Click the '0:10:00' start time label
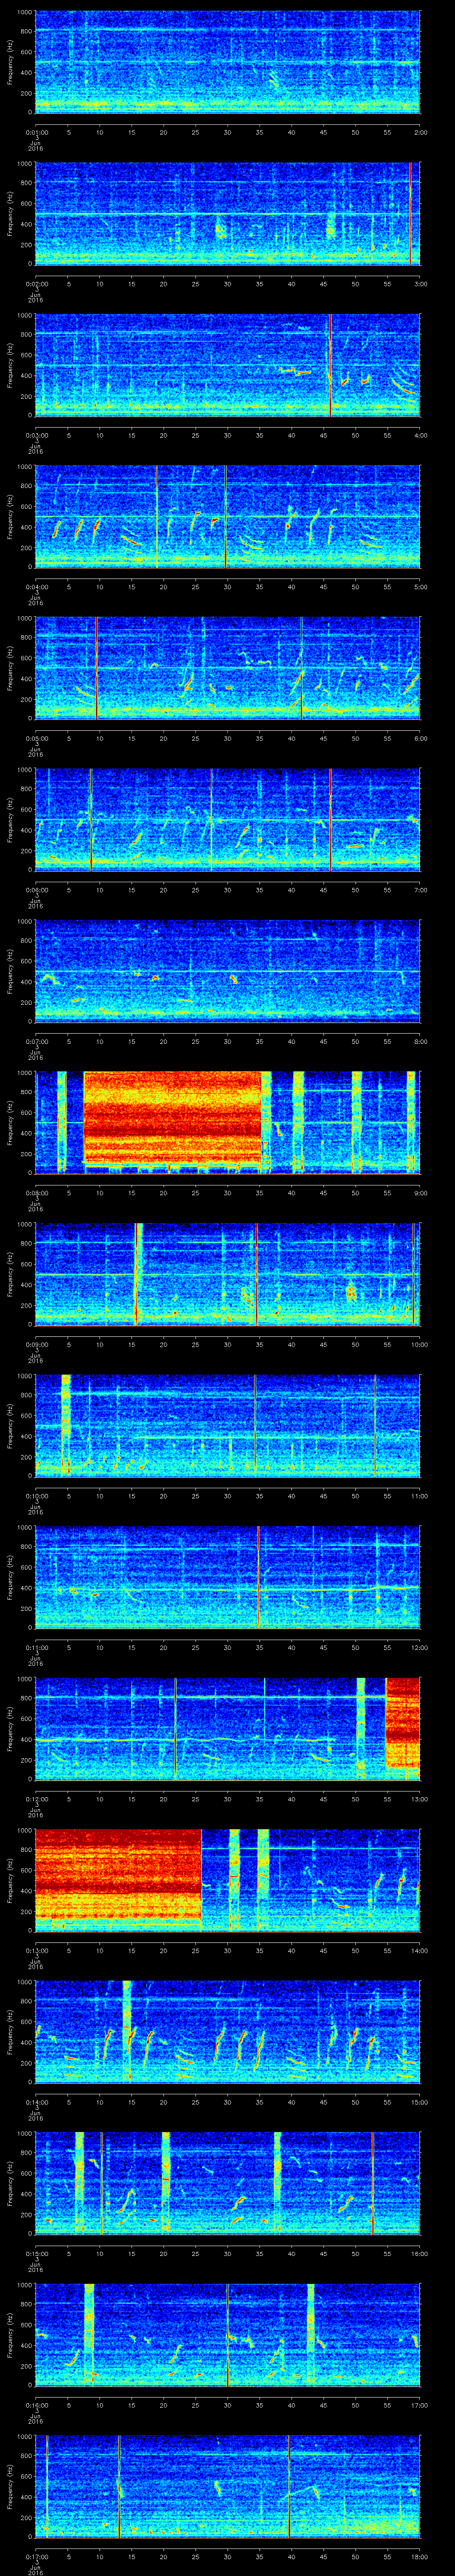455x2576 pixels. tap(36, 1496)
